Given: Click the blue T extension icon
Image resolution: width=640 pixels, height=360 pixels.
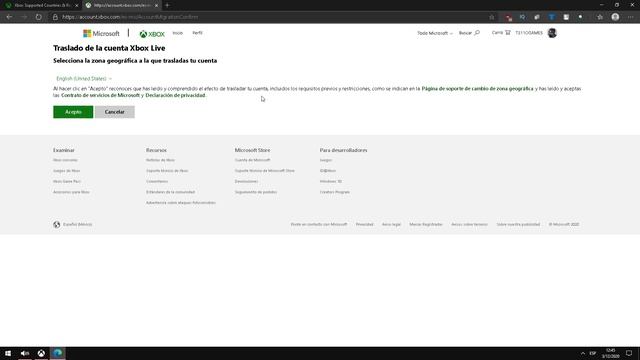Looking at the screenshot, I should pos(551,17).
